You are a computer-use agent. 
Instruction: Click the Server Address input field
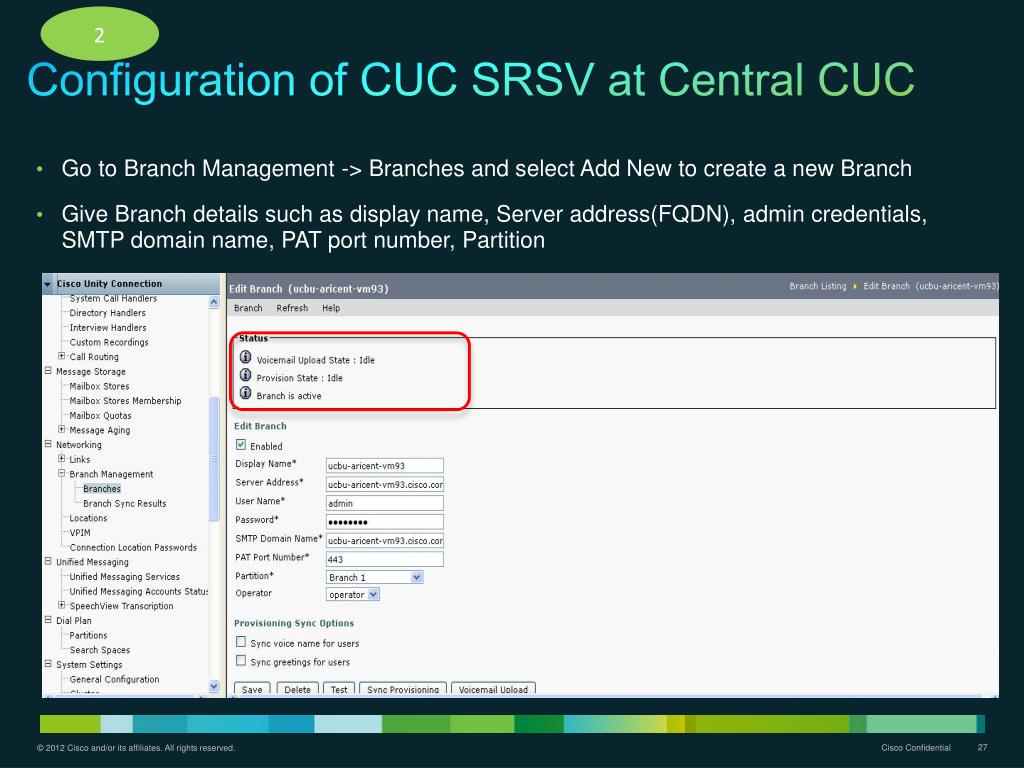click(385, 485)
